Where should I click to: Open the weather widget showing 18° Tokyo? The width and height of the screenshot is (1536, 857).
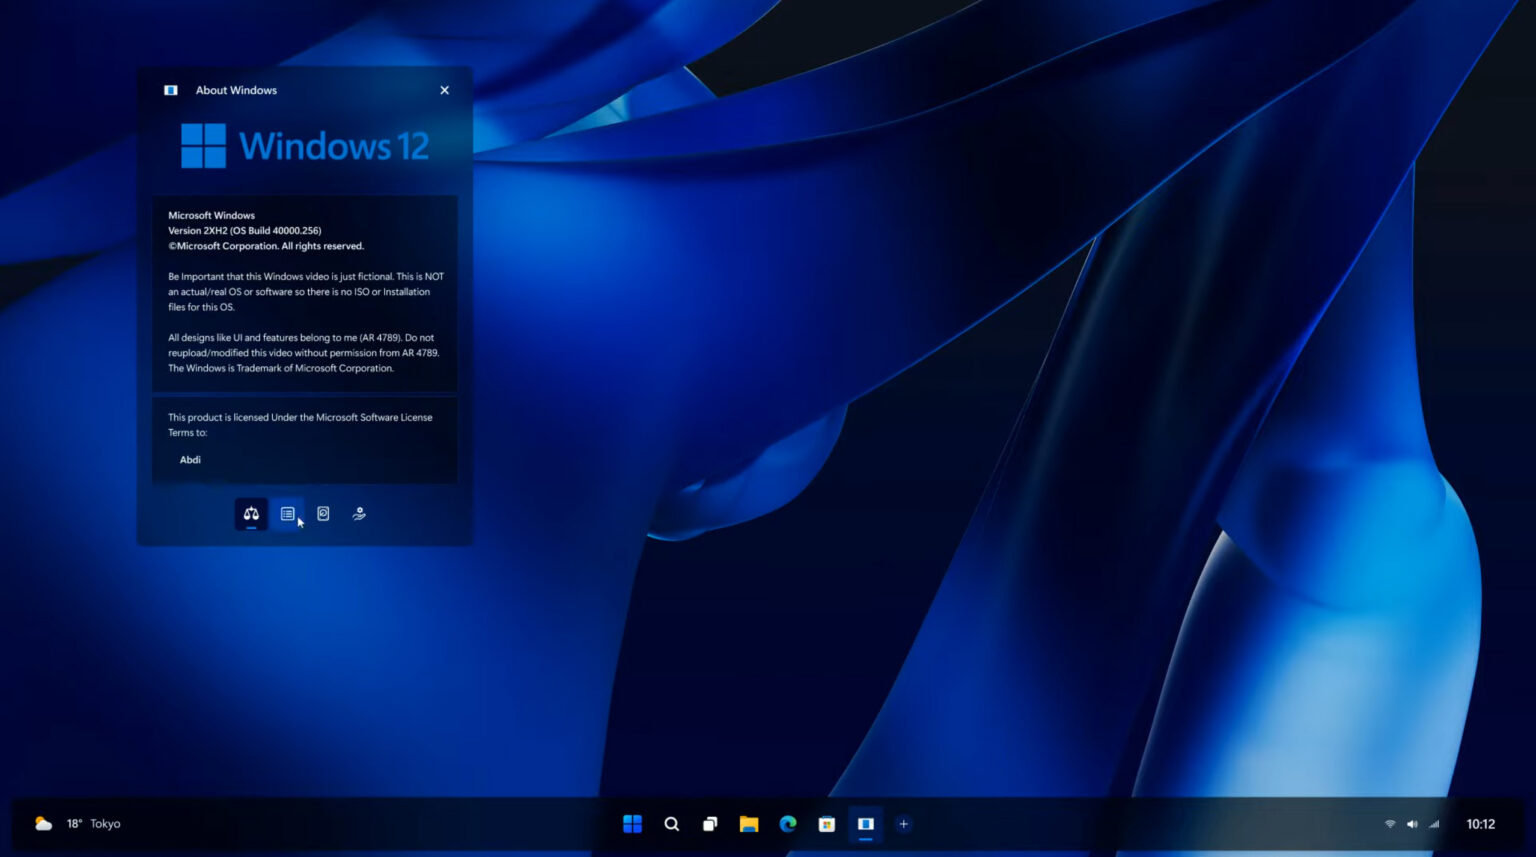(x=75, y=824)
